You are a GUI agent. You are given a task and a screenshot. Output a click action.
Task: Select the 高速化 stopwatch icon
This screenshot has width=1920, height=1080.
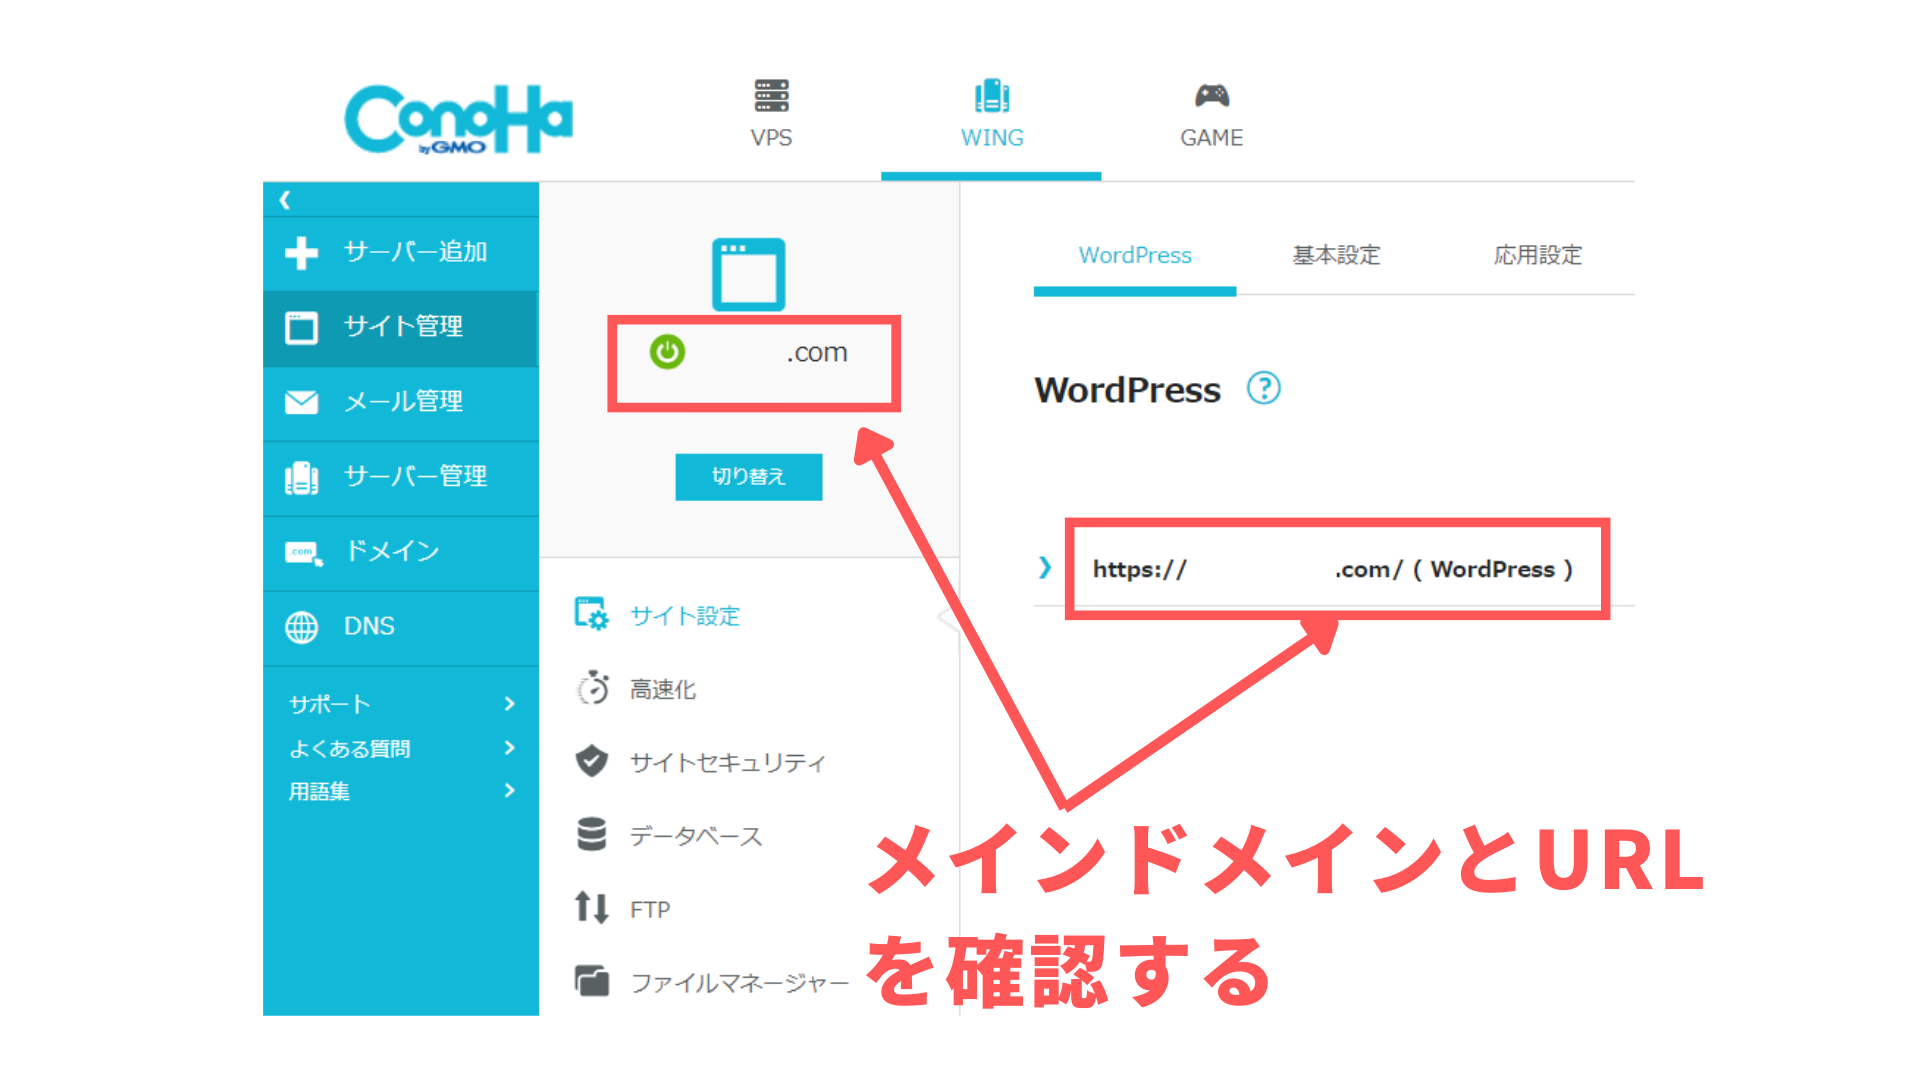[592, 689]
